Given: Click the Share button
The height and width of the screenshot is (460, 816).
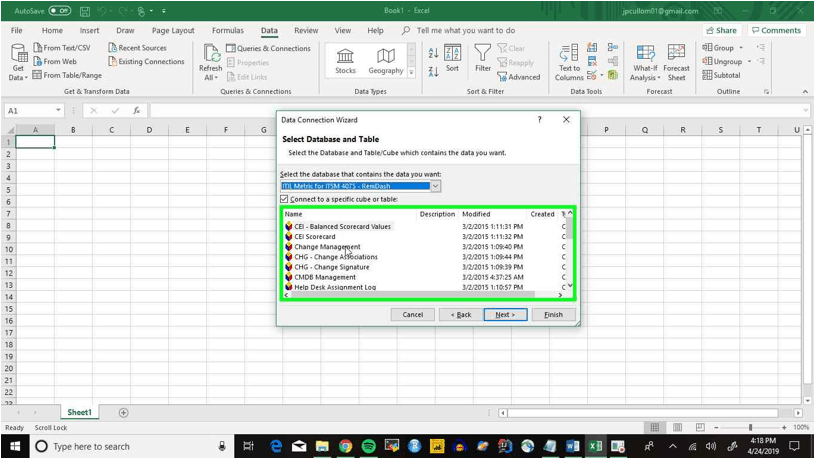Looking at the screenshot, I should click(x=722, y=30).
